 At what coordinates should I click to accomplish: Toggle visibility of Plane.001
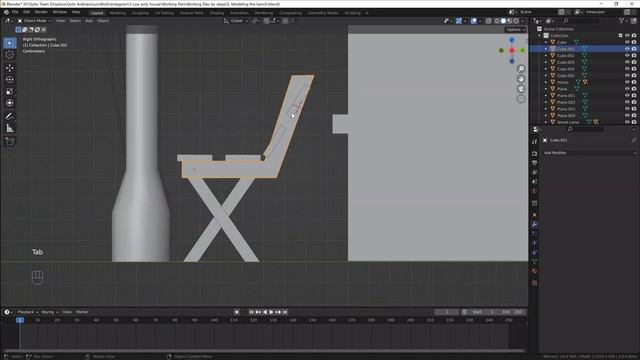point(627,96)
